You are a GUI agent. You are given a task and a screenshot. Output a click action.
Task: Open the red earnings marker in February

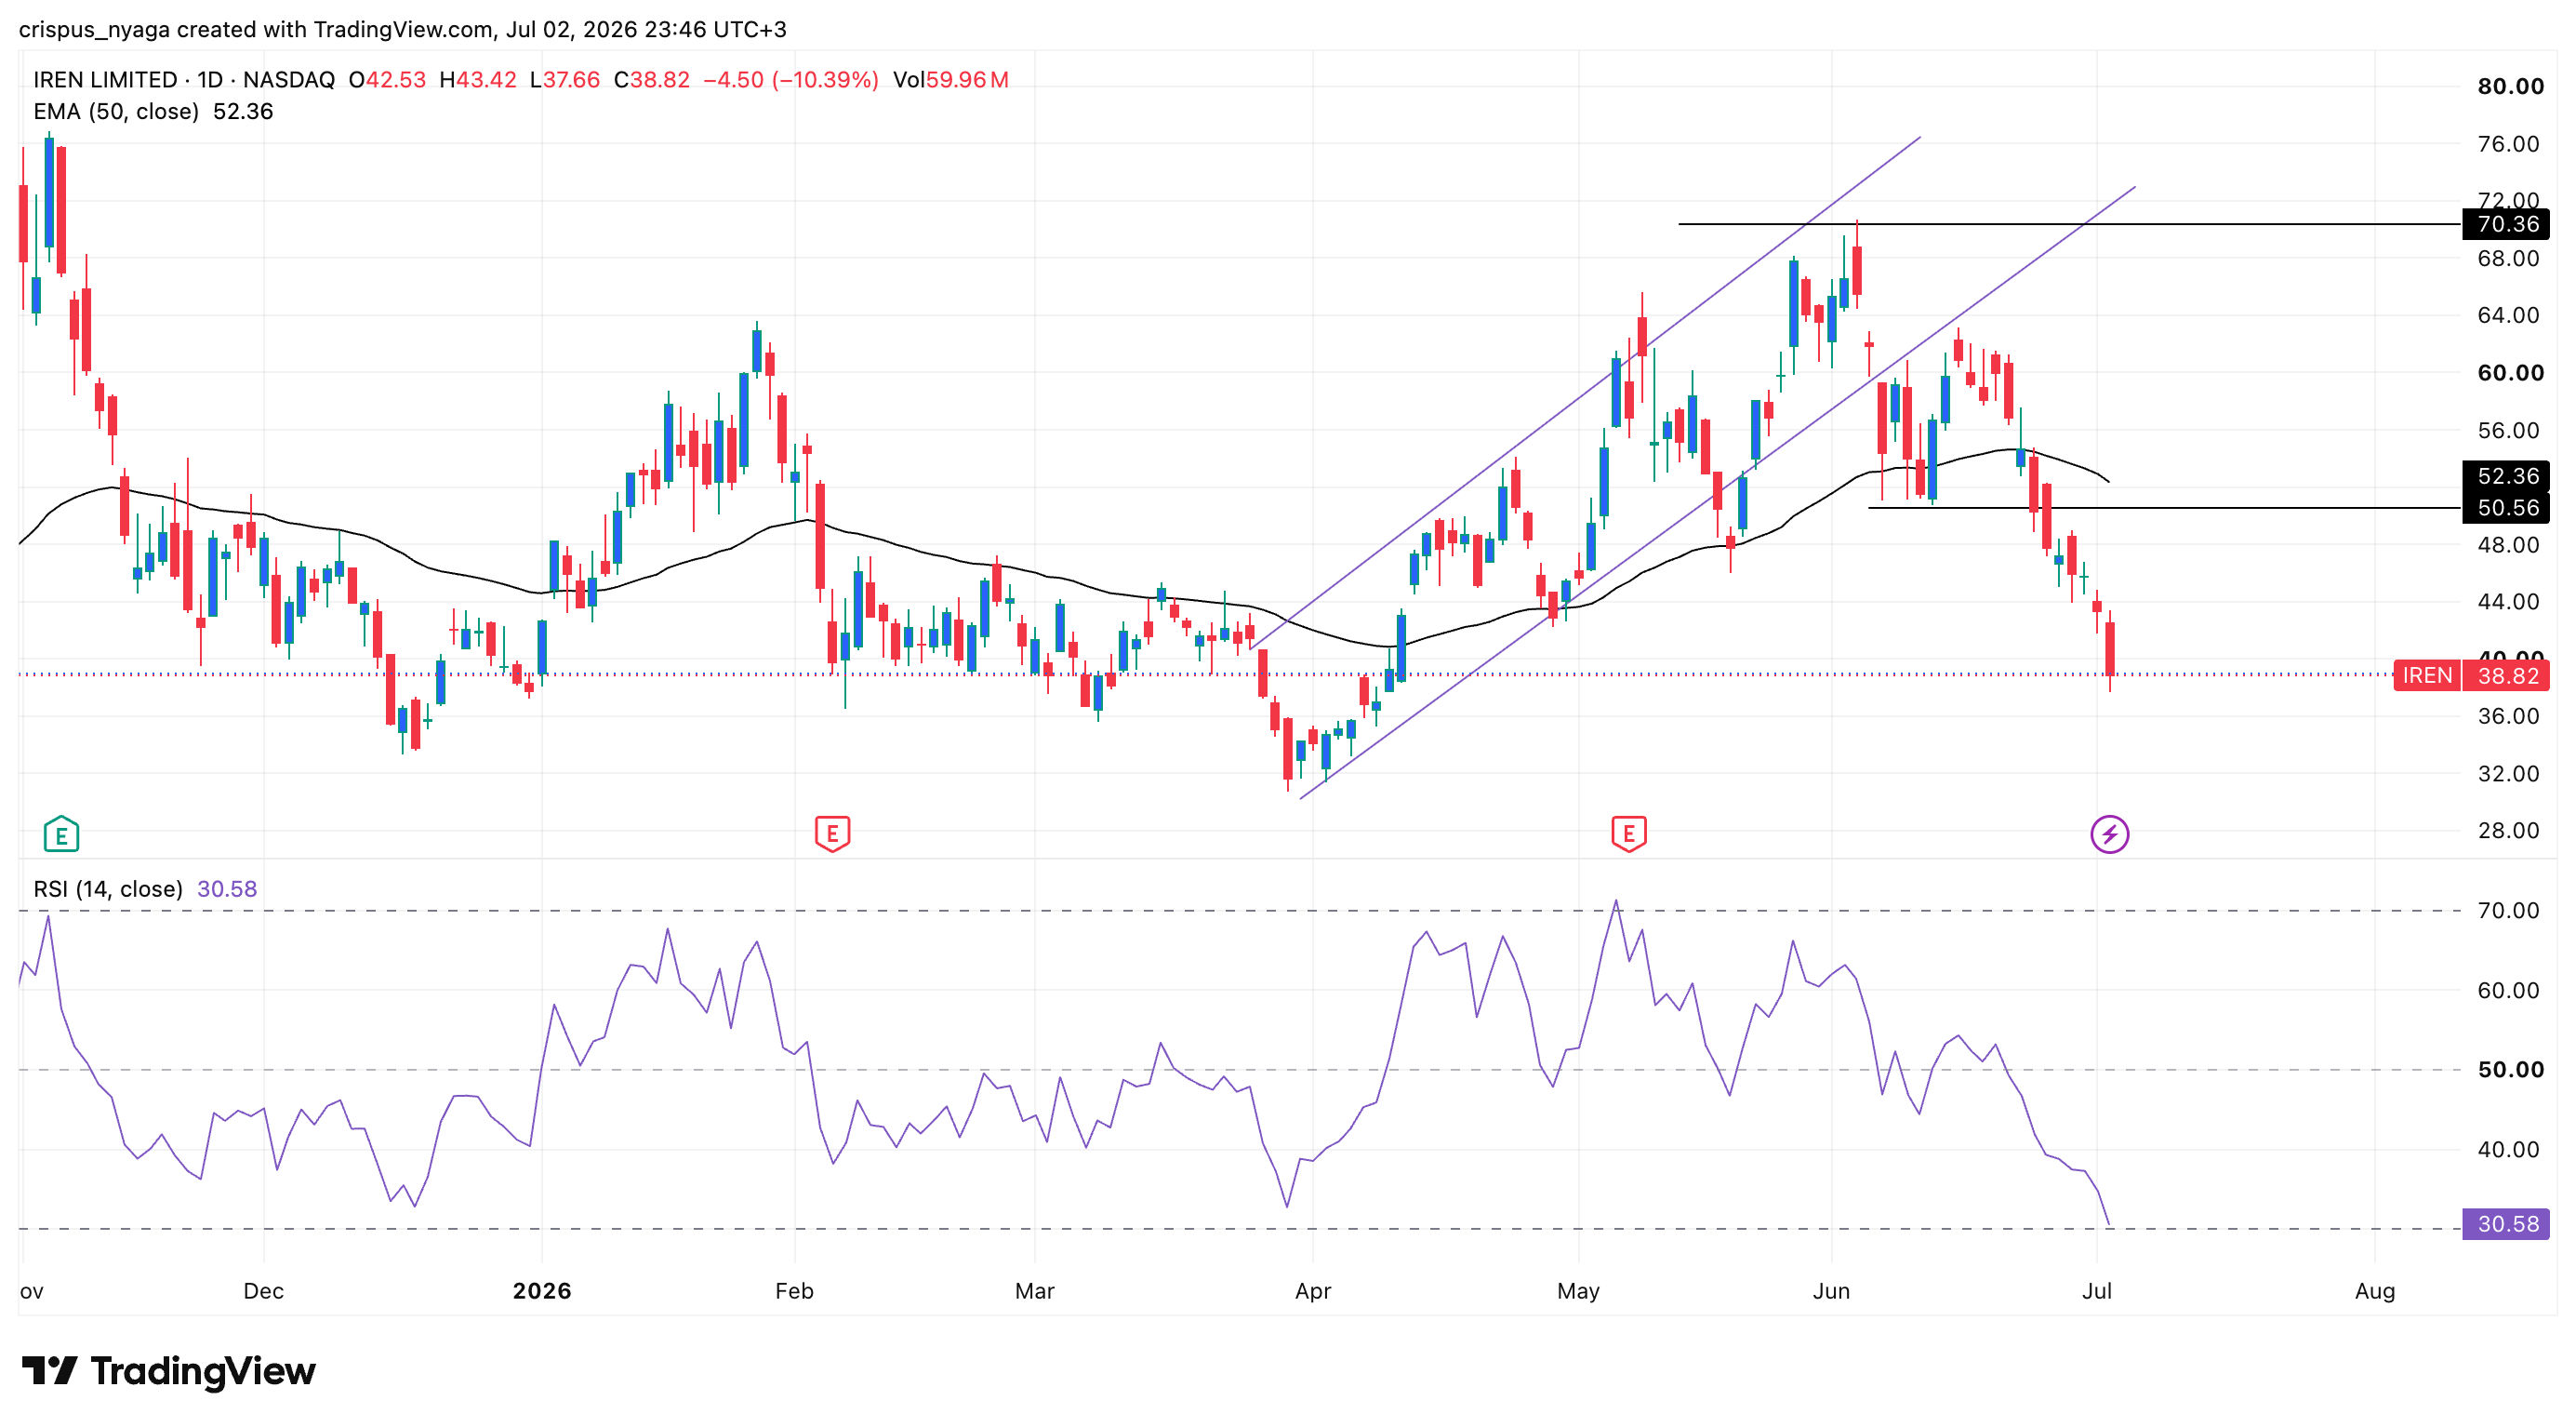point(832,833)
